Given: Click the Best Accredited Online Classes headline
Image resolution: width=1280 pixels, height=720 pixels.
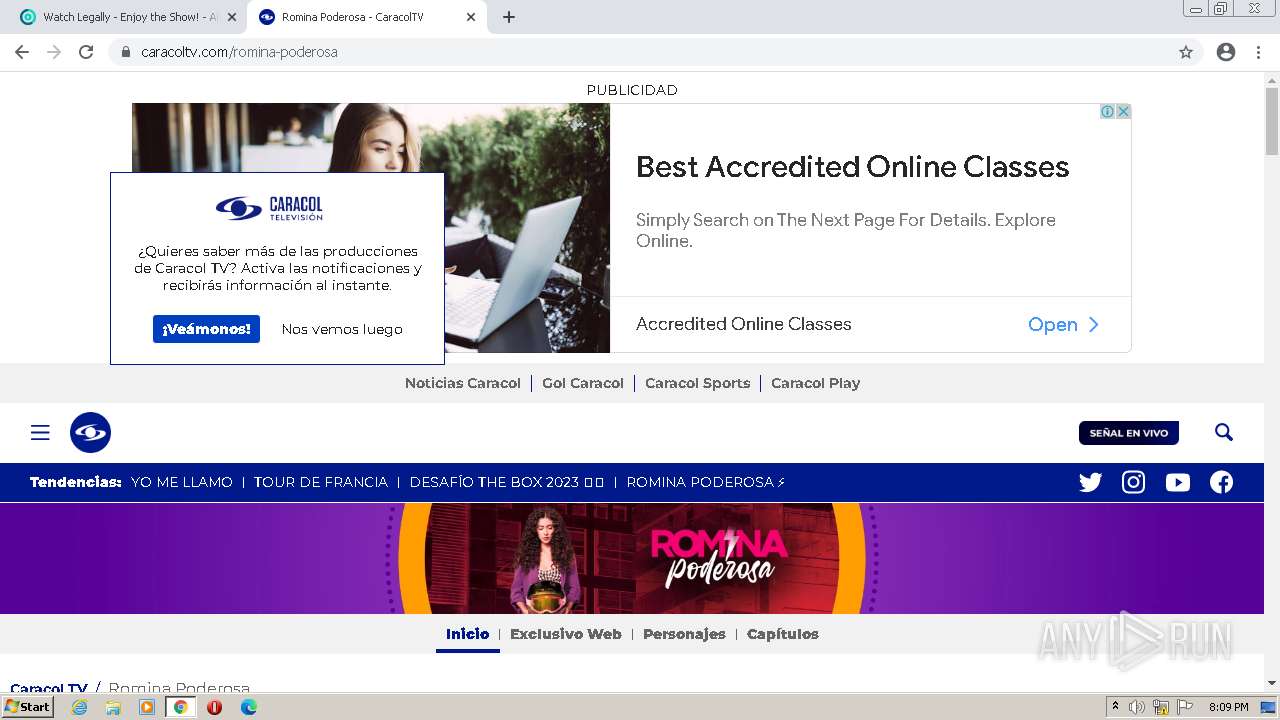Looking at the screenshot, I should [x=853, y=167].
